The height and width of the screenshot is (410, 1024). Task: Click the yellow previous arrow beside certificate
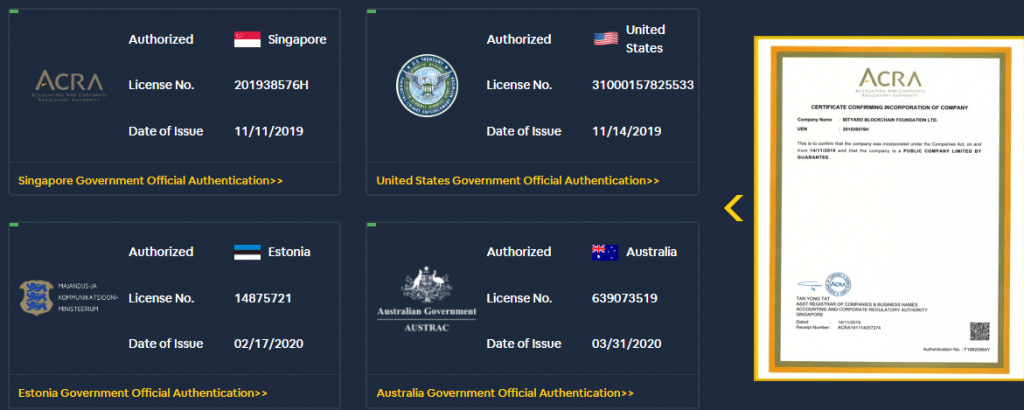[x=734, y=208]
